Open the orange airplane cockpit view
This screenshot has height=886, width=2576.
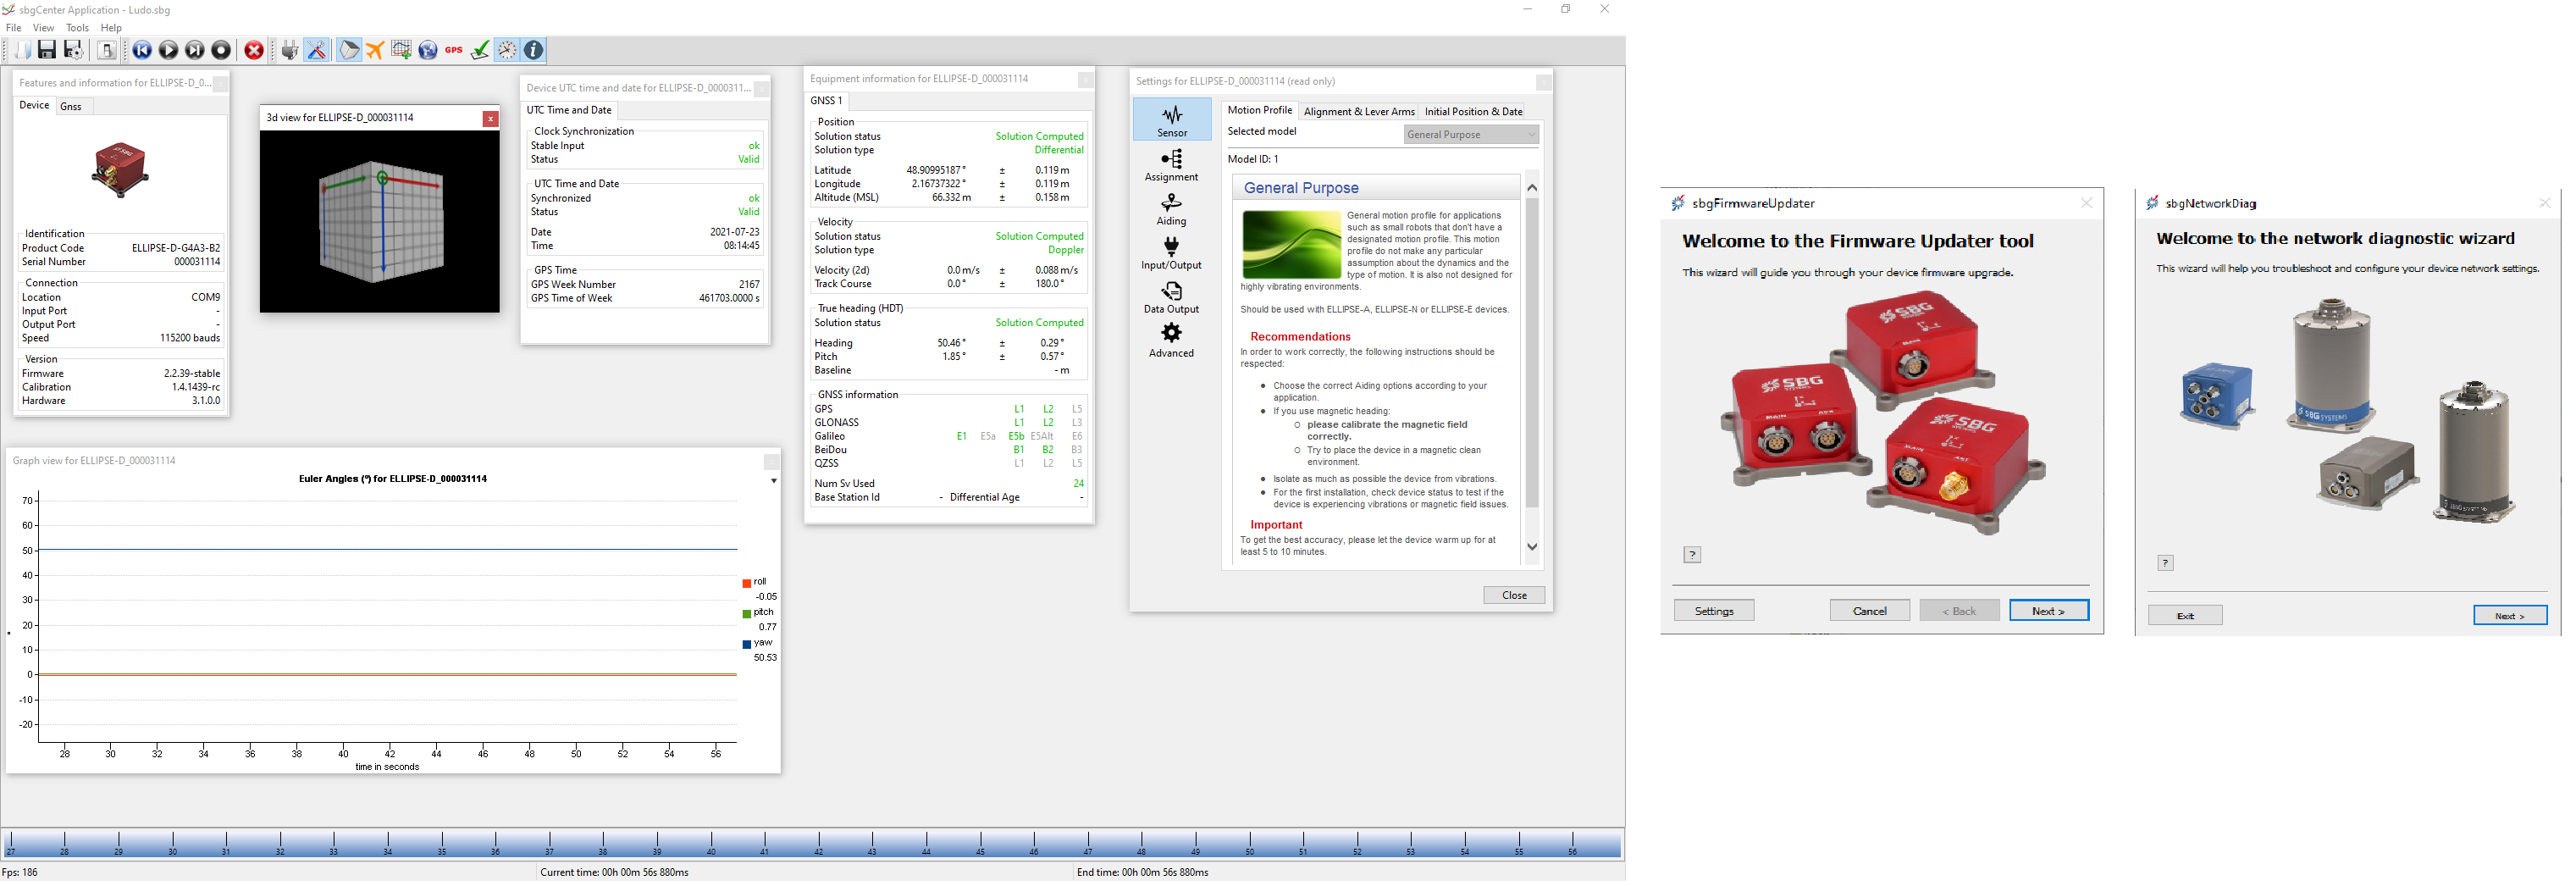(x=375, y=50)
